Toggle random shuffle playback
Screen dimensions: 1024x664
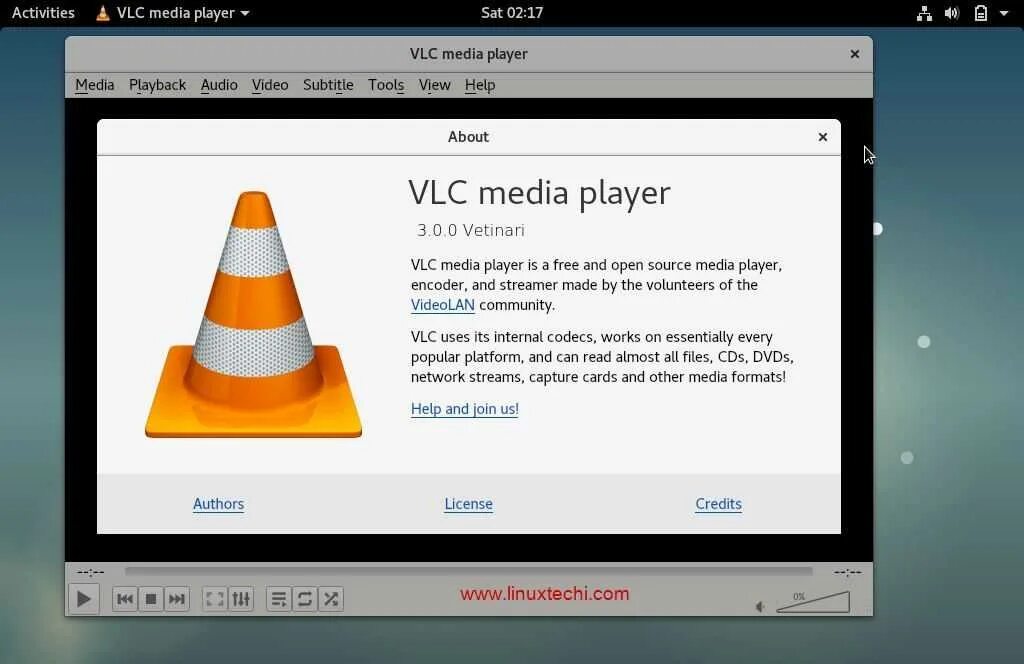tap(330, 599)
